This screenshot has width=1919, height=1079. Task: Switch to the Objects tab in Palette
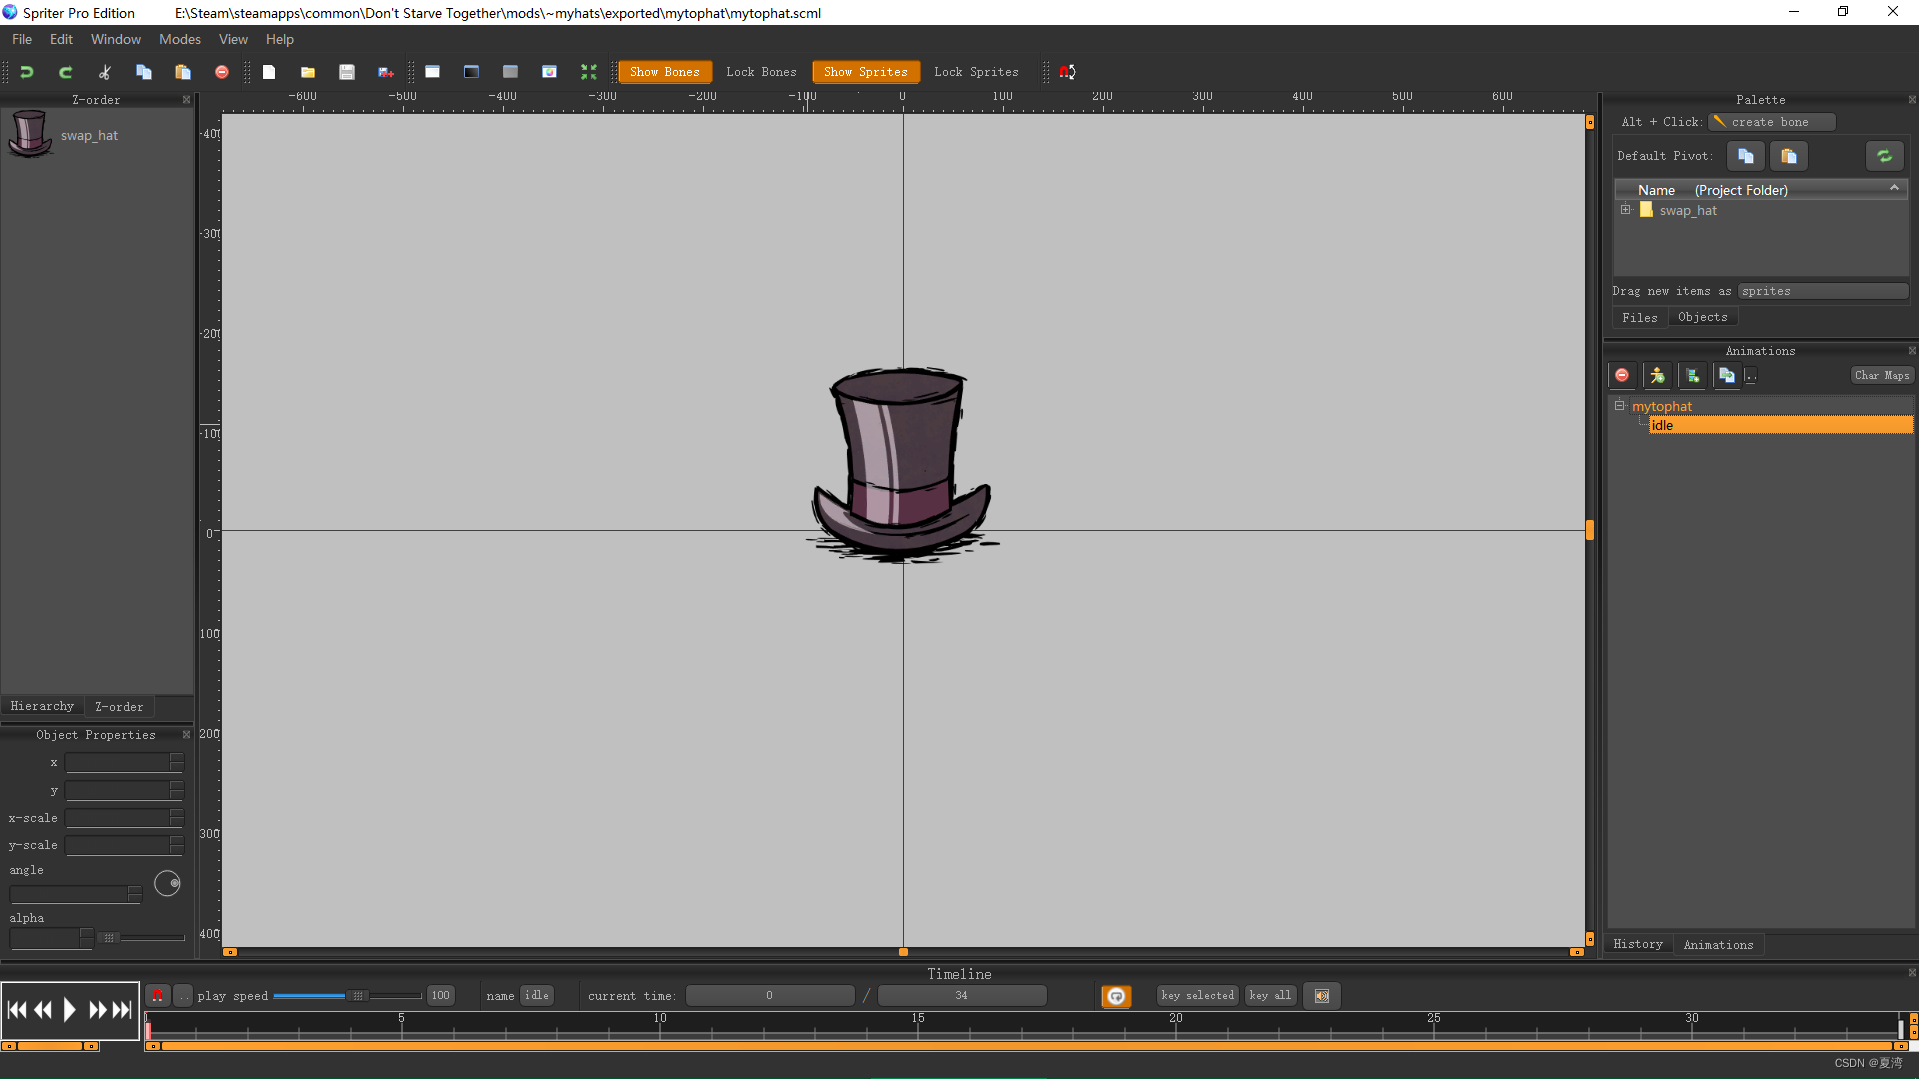click(1703, 317)
